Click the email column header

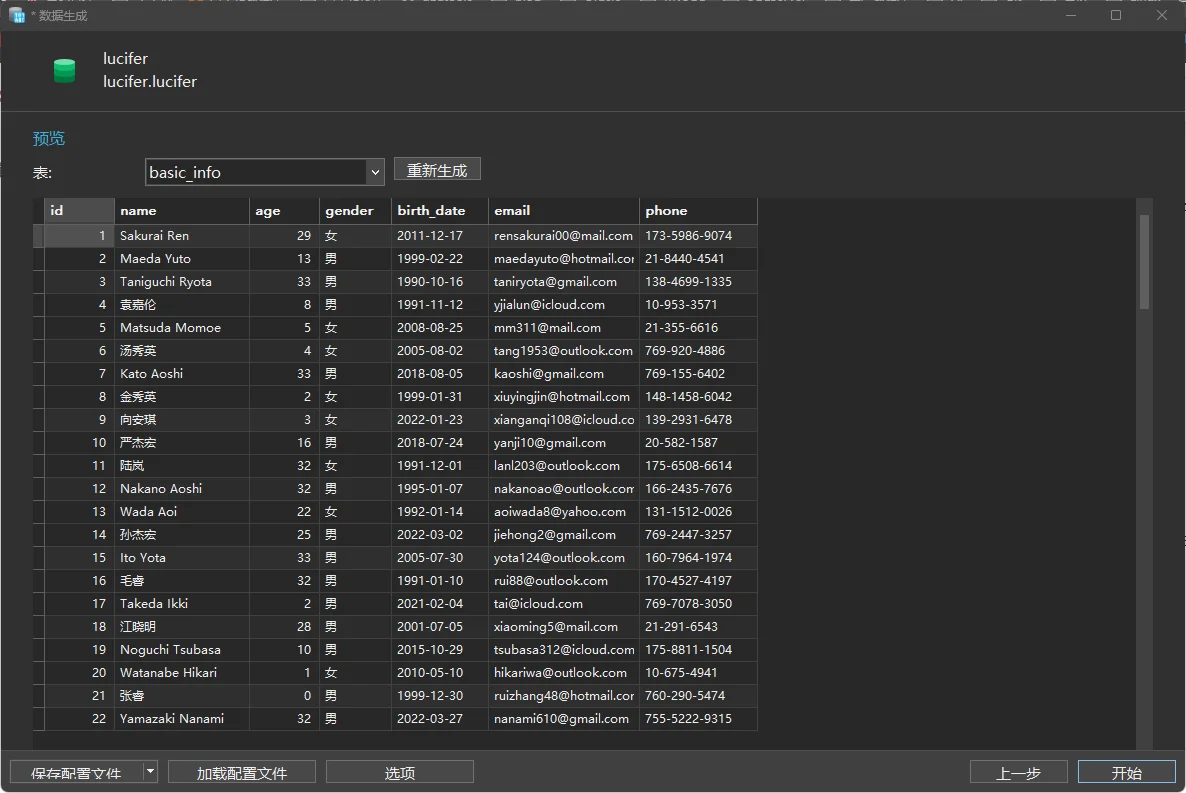563,211
